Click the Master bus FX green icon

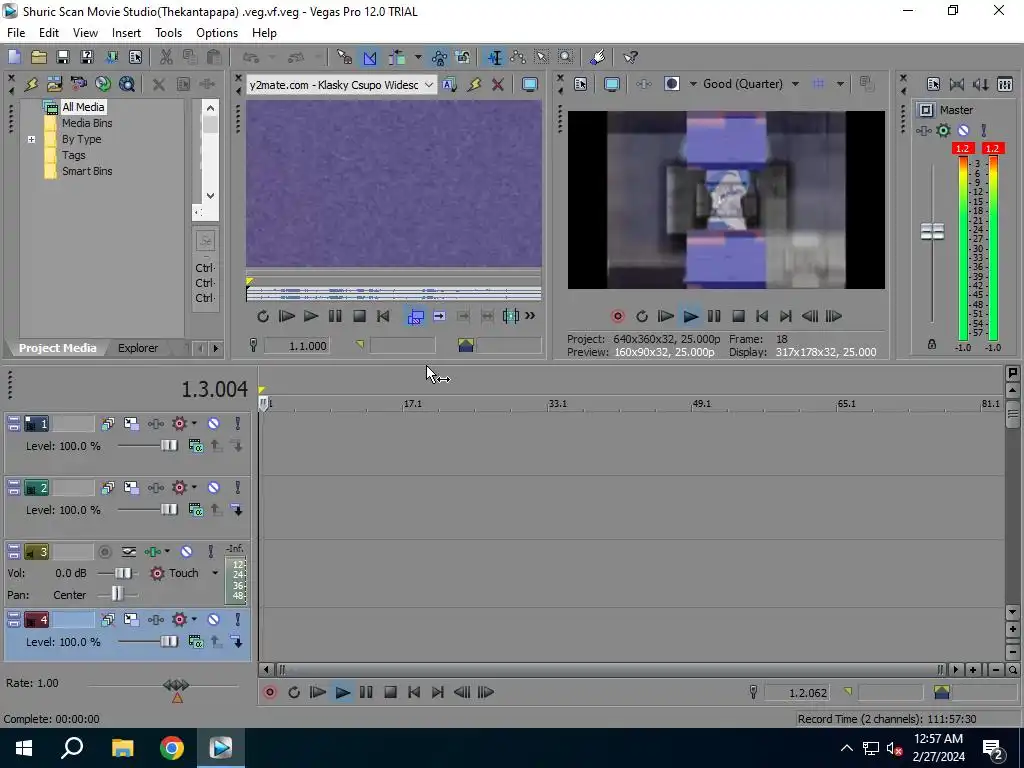943,131
